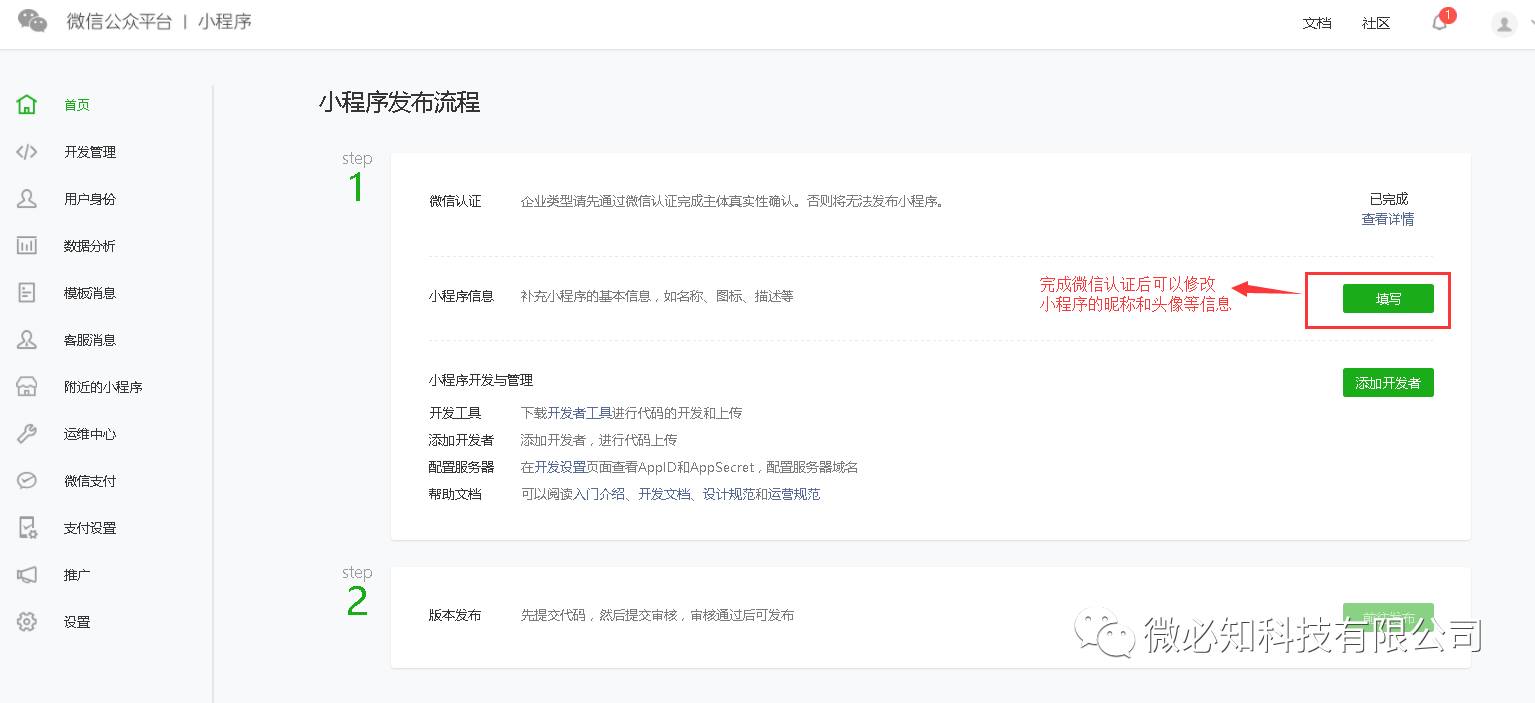Screen dimensions: 1535x703
Task: Click the 数据分析 chart icon
Action: [x=27, y=246]
